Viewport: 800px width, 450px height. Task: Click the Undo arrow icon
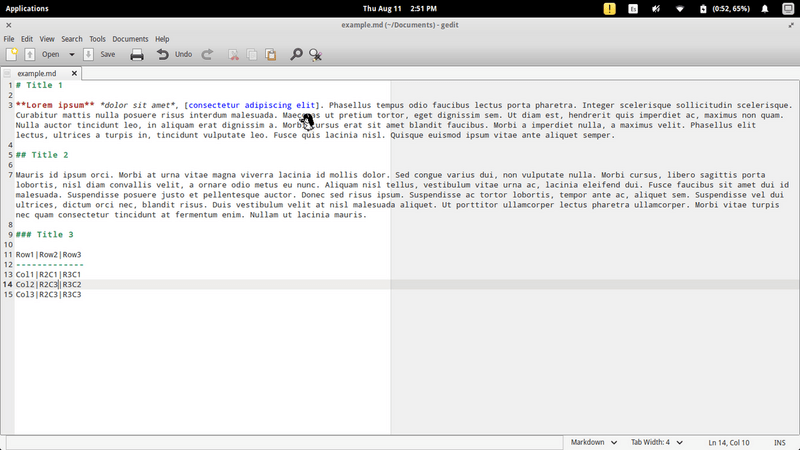(x=163, y=54)
